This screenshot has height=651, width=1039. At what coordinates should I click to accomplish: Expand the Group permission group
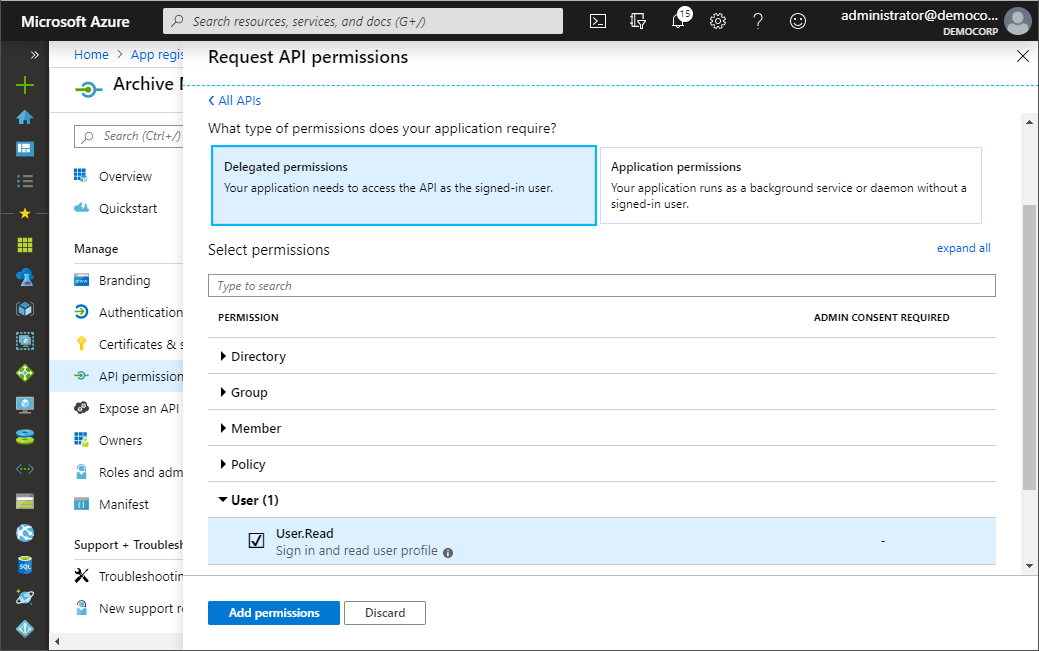(249, 392)
